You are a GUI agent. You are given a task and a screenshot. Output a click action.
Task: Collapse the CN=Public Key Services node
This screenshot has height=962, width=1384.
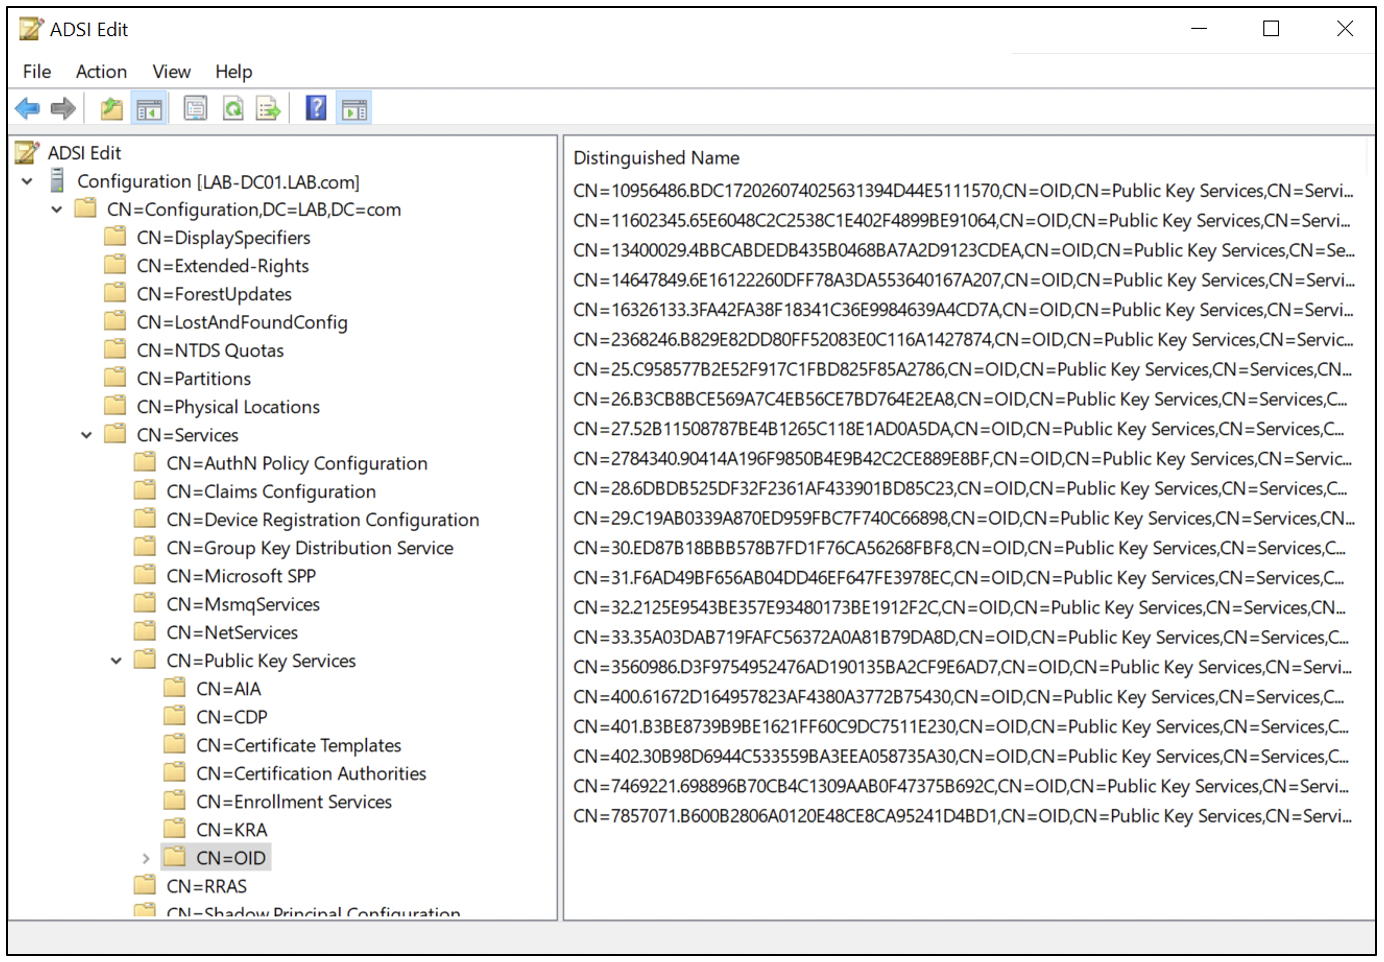click(x=115, y=660)
